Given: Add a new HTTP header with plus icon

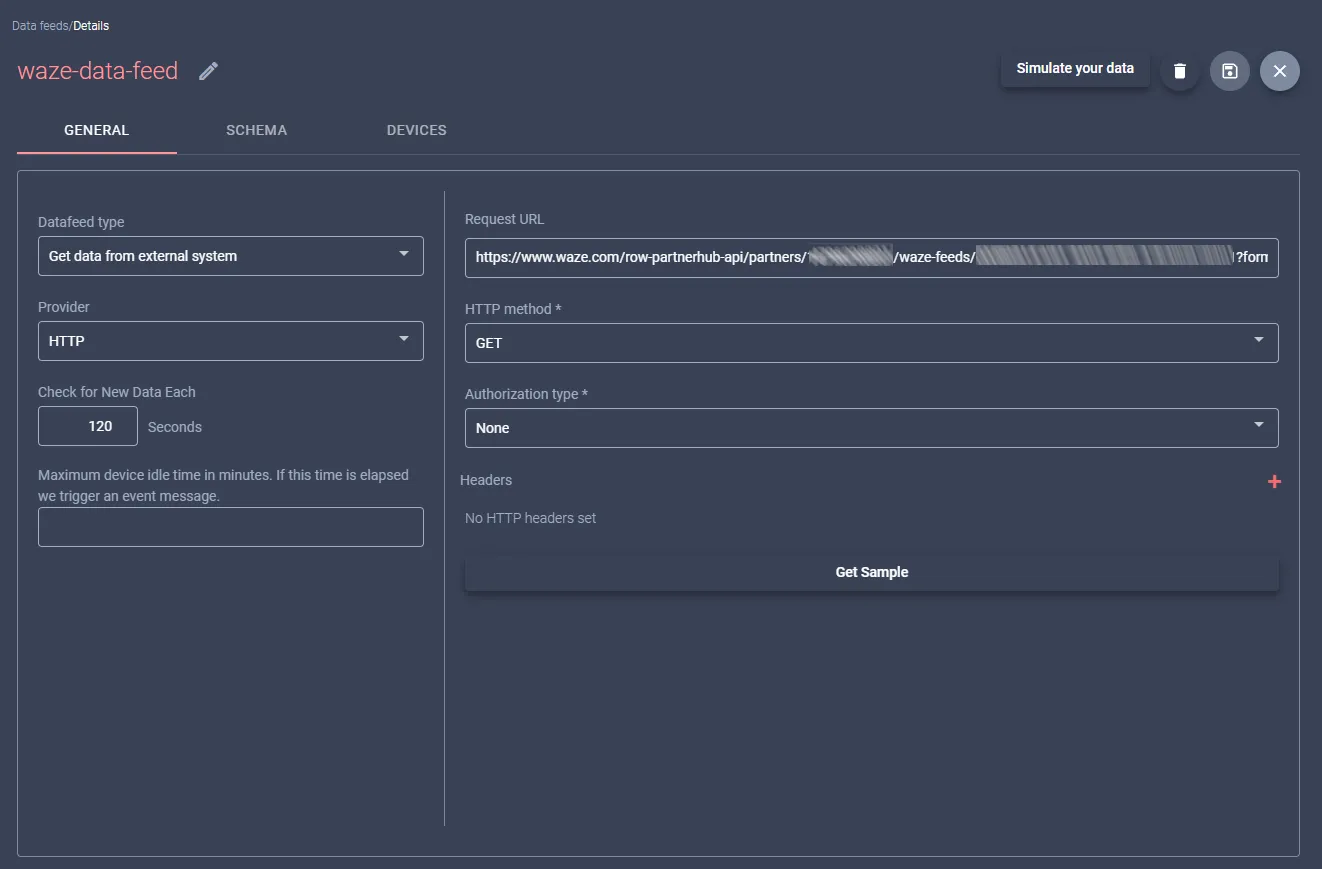Looking at the screenshot, I should pyautogui.click(x=1274, y=482).
